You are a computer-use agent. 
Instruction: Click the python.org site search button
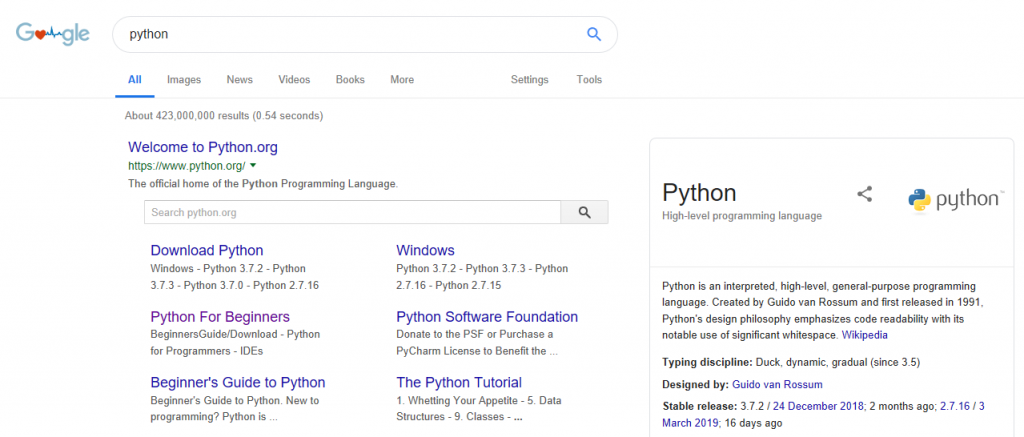(584, 212)
